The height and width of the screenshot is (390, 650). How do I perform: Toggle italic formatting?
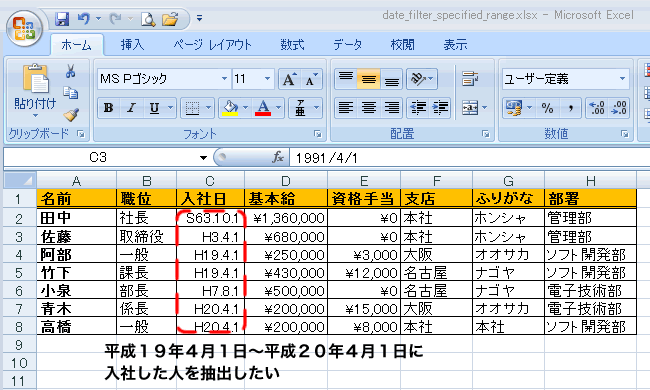131,108
